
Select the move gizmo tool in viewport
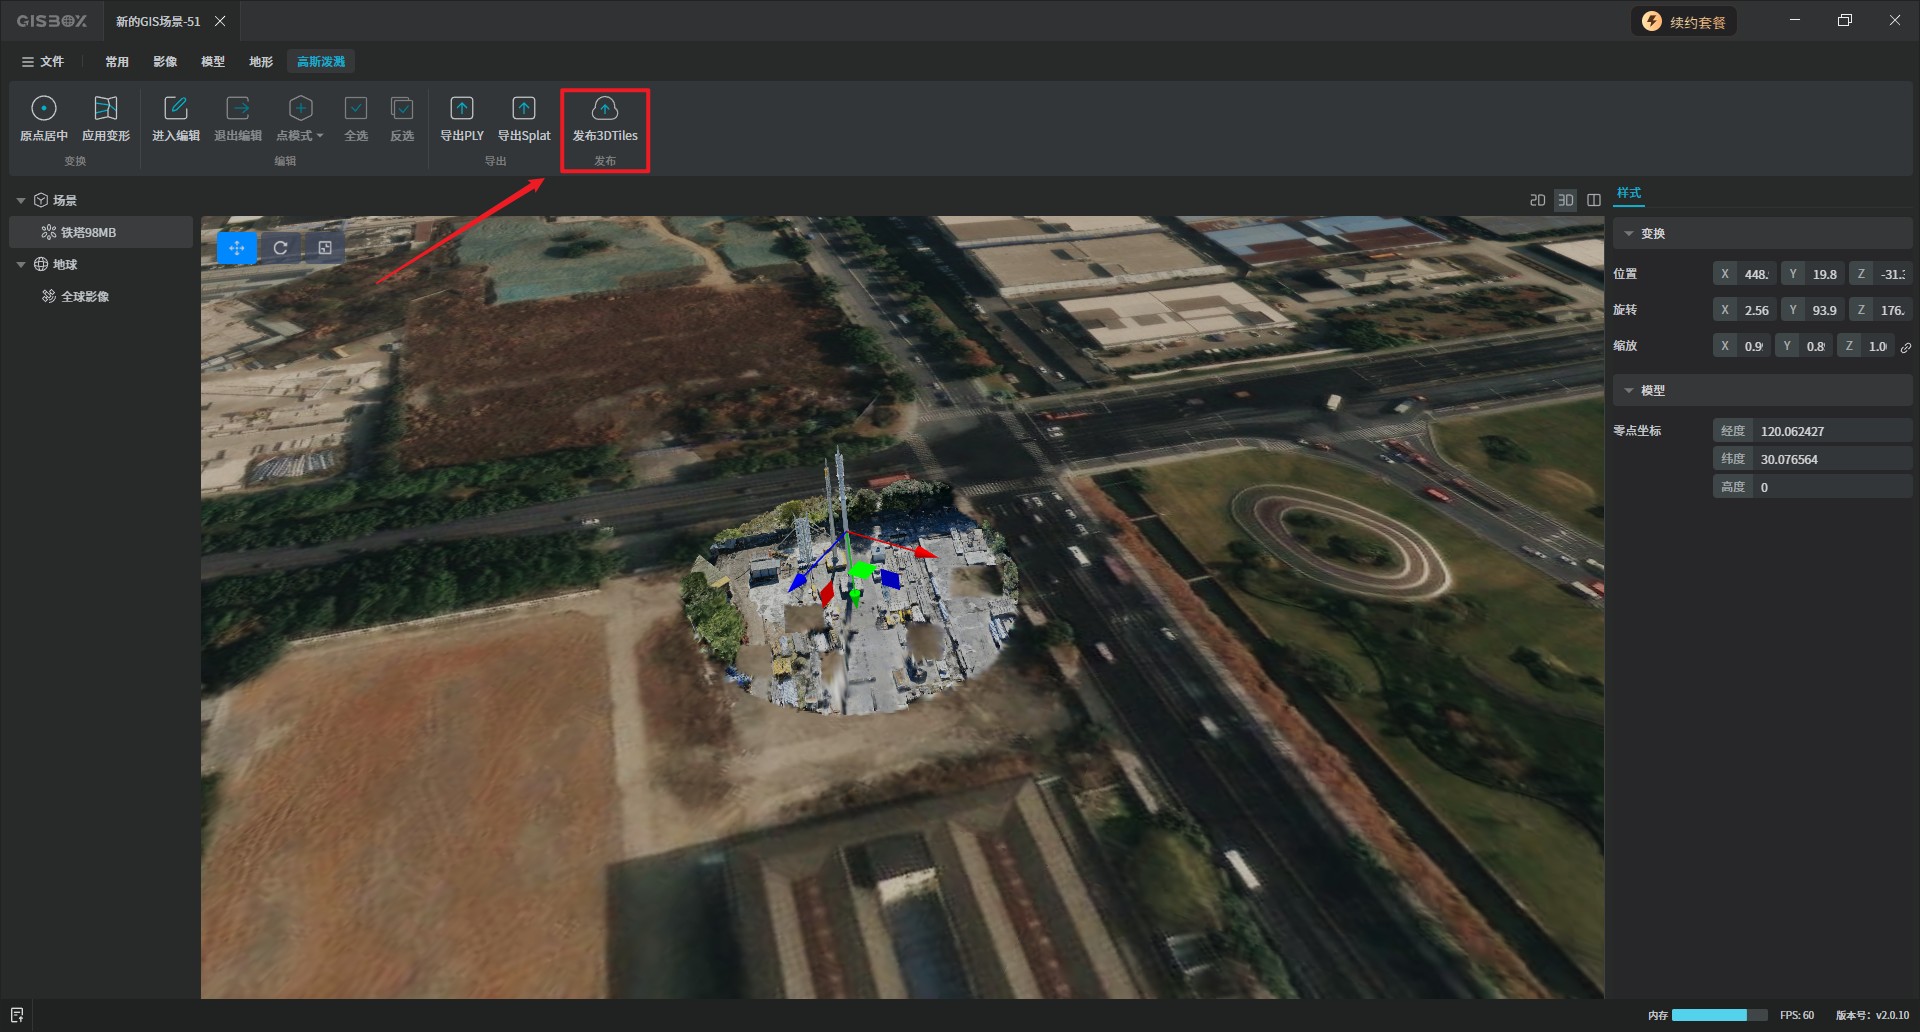click(237, 248)
